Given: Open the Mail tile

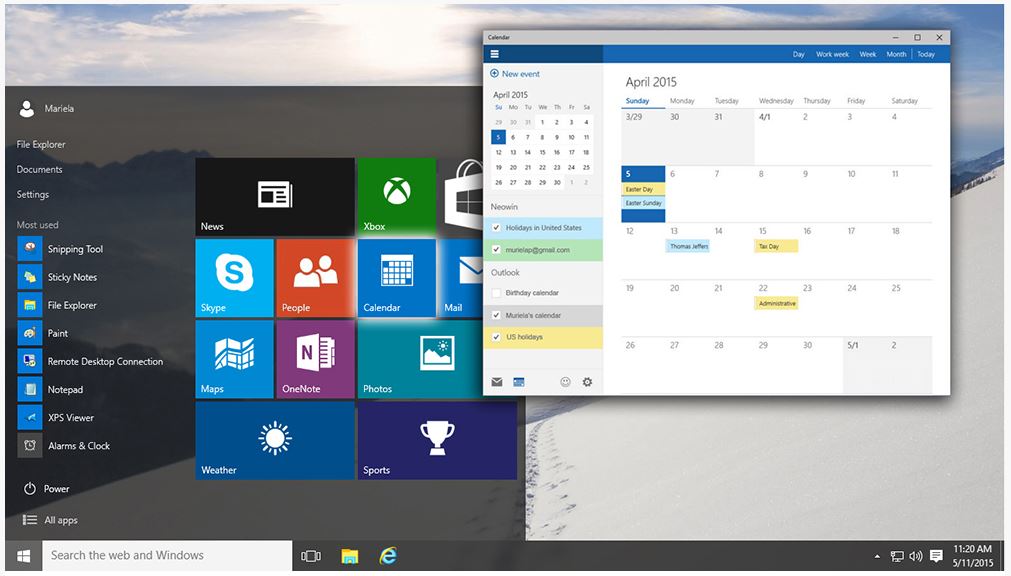Looking at the screenshot, I should 461,278.
